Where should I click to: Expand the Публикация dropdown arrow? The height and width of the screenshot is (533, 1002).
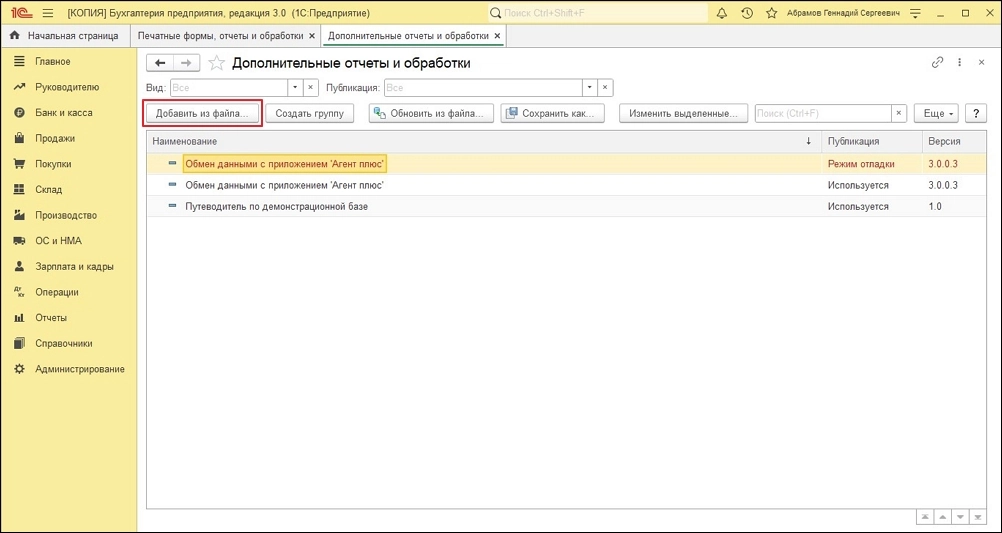(x=589, y=88)
